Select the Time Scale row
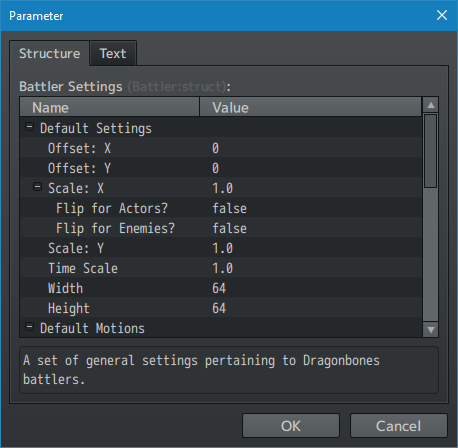The image size is (458, 448). 221,268
